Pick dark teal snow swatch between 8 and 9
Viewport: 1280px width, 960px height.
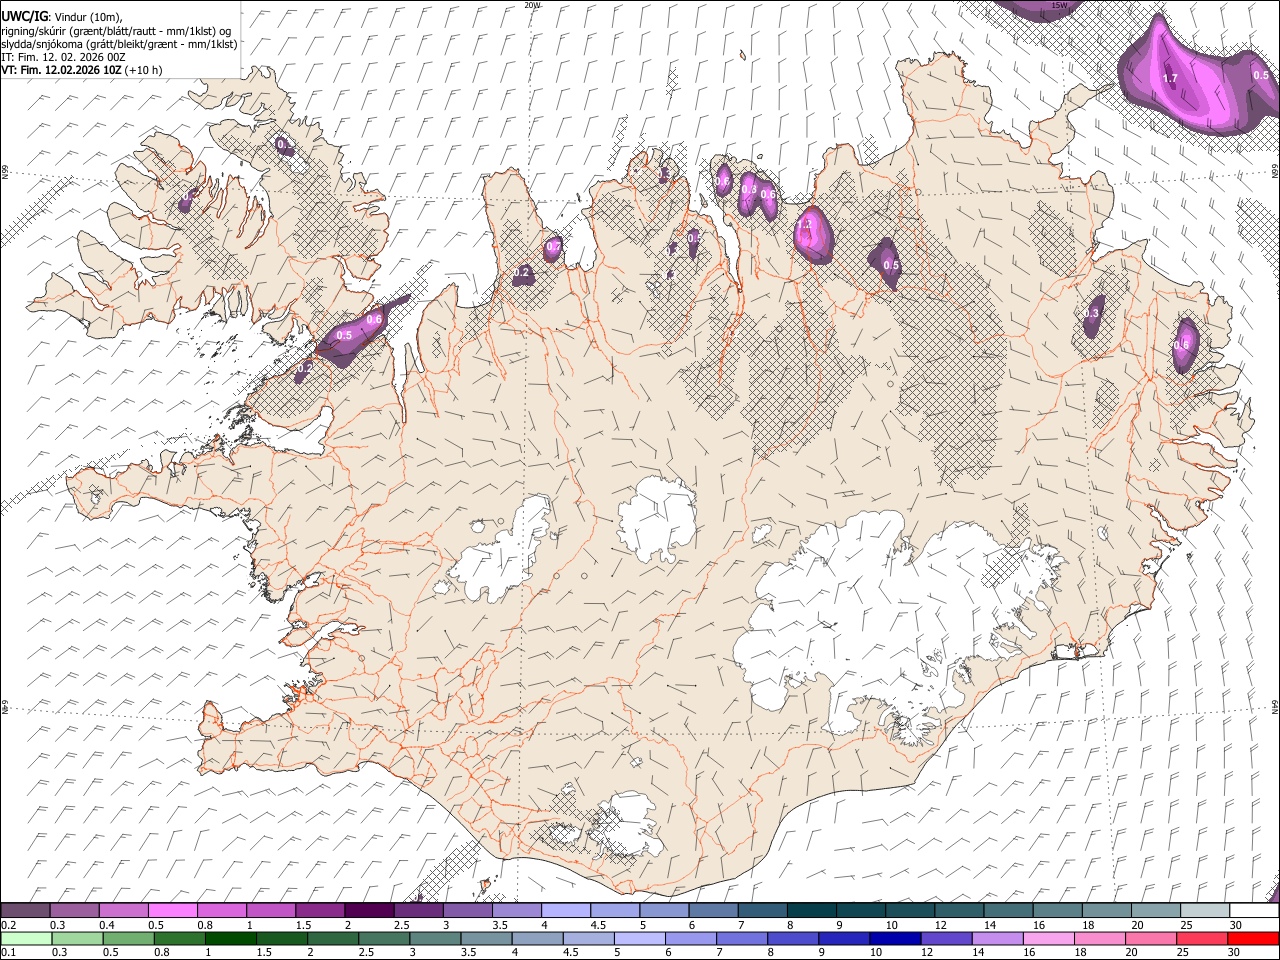pyautogui.click(x=811, y=910)
